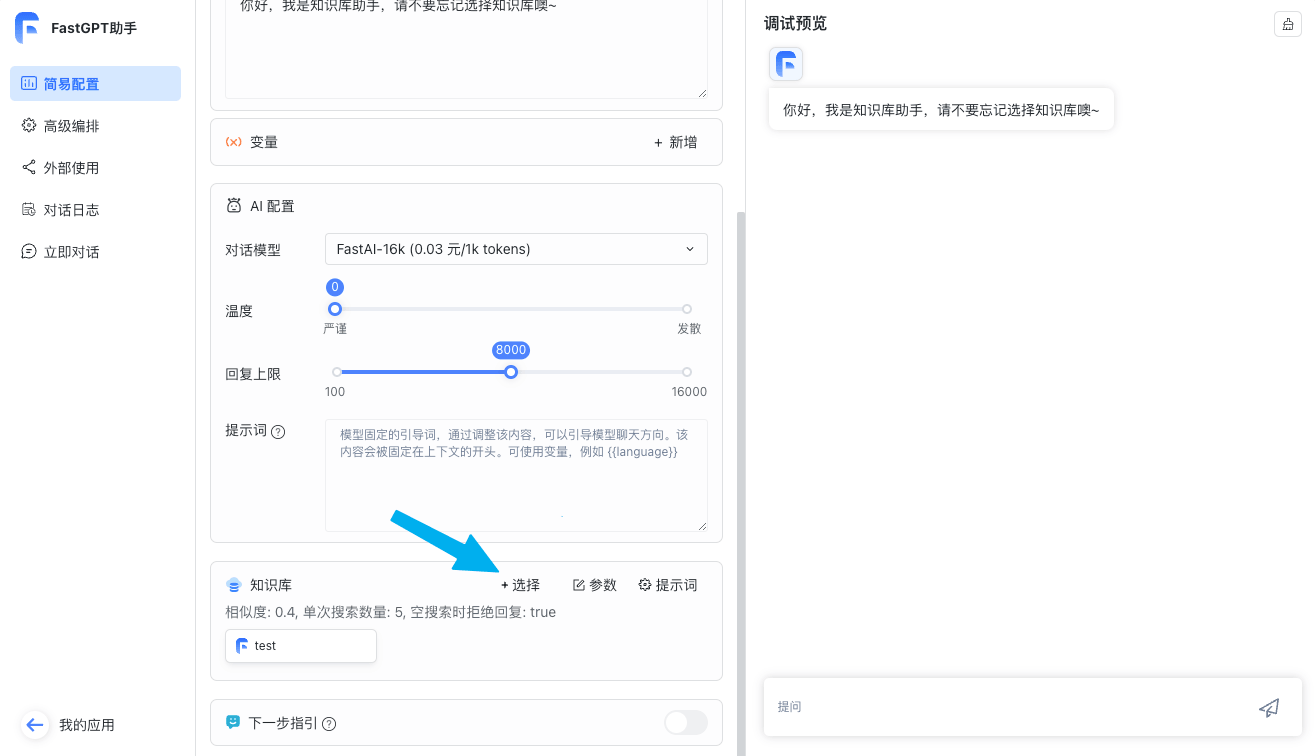Viewport: 1315px width, 756px height.
Task: Go back using the arrow beside 我的应用
Action: (35, 724)
